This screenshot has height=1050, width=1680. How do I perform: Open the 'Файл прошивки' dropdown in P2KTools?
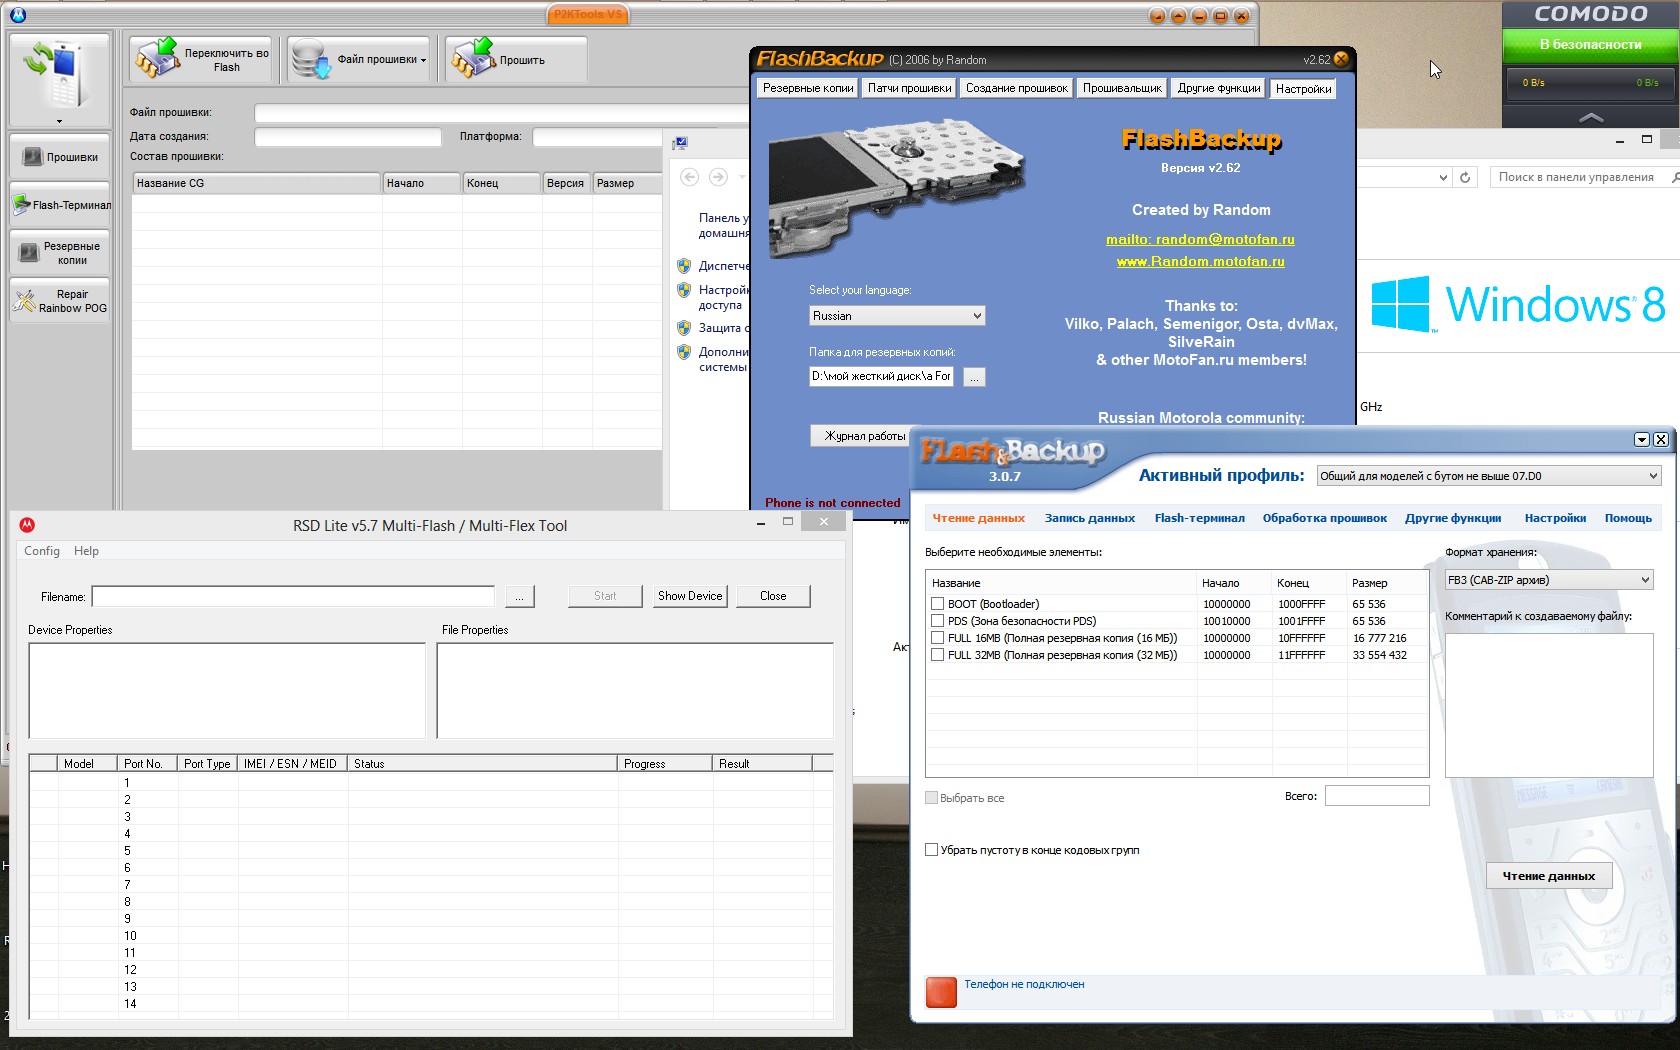point(358,60)
